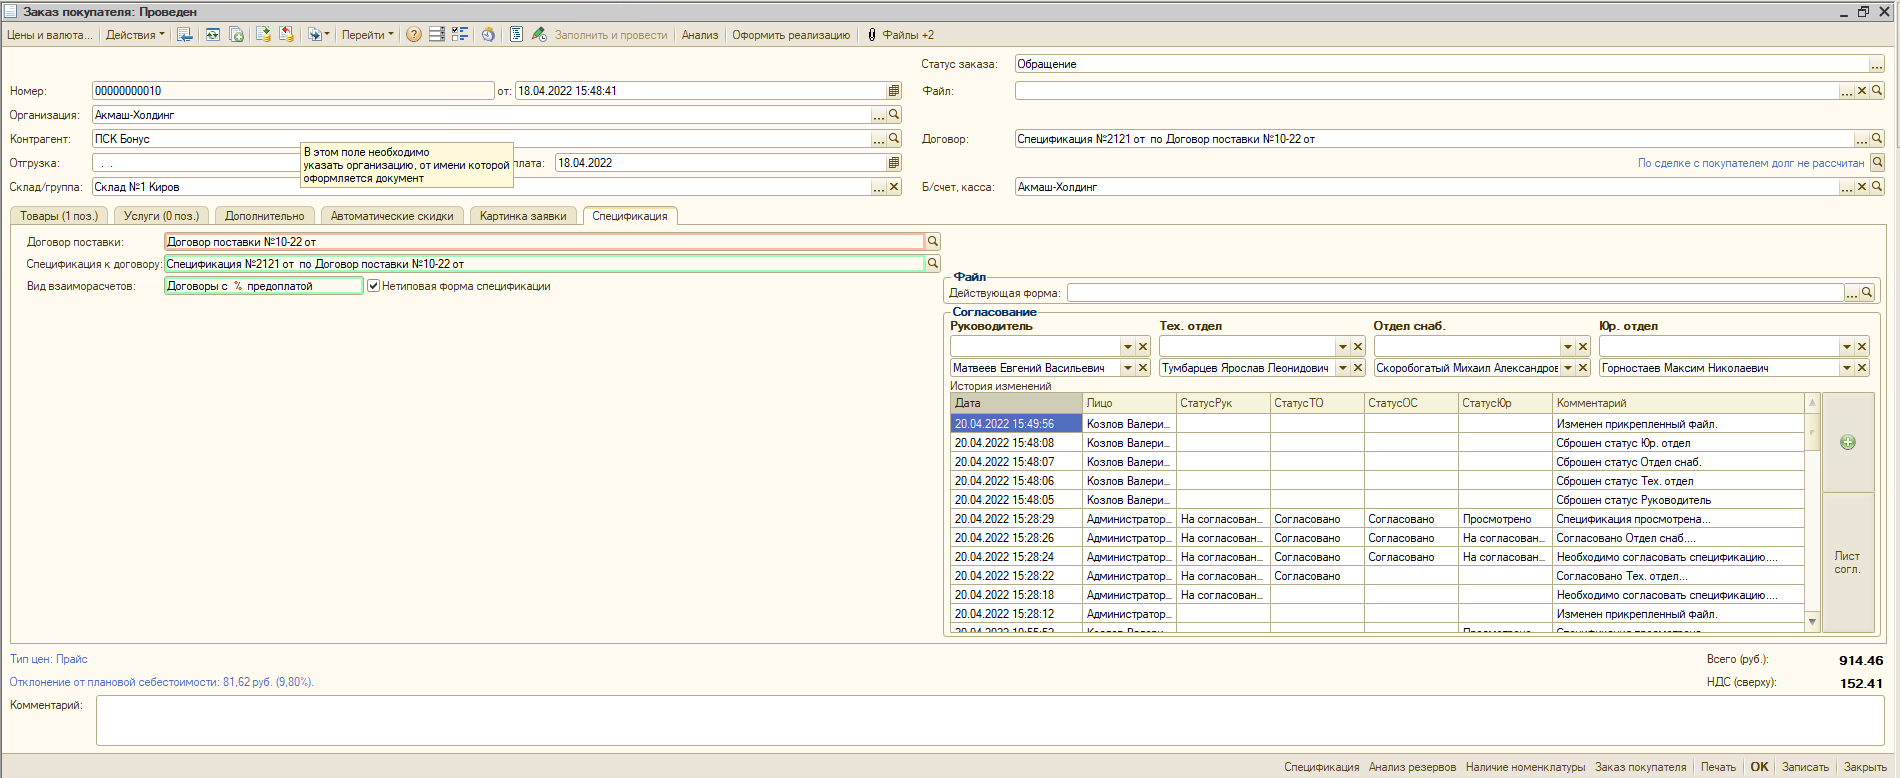The width and height of the screenshot is (1900, 778).
Task: Open calendar picker for order date
Action: coord(894,91)
